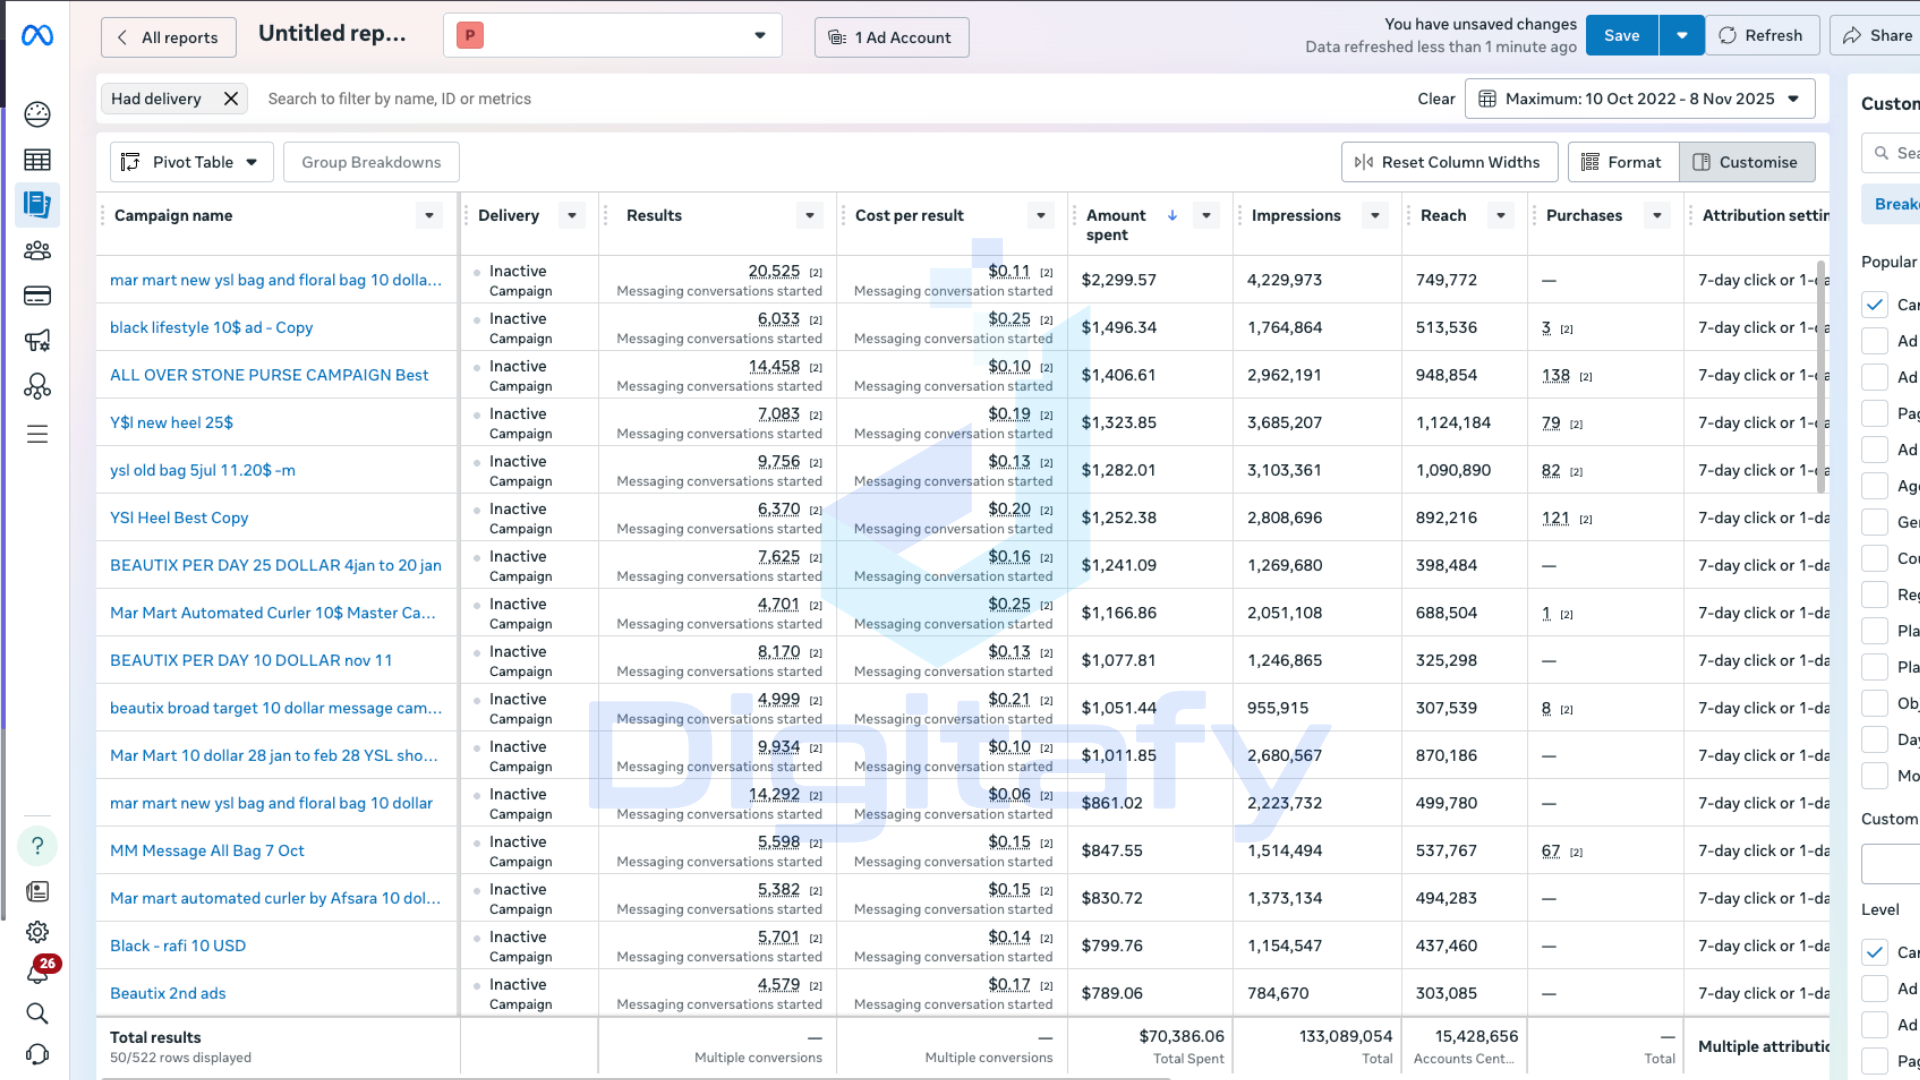Open Advertising megaphone icon in sidebar

click(37, 341)
